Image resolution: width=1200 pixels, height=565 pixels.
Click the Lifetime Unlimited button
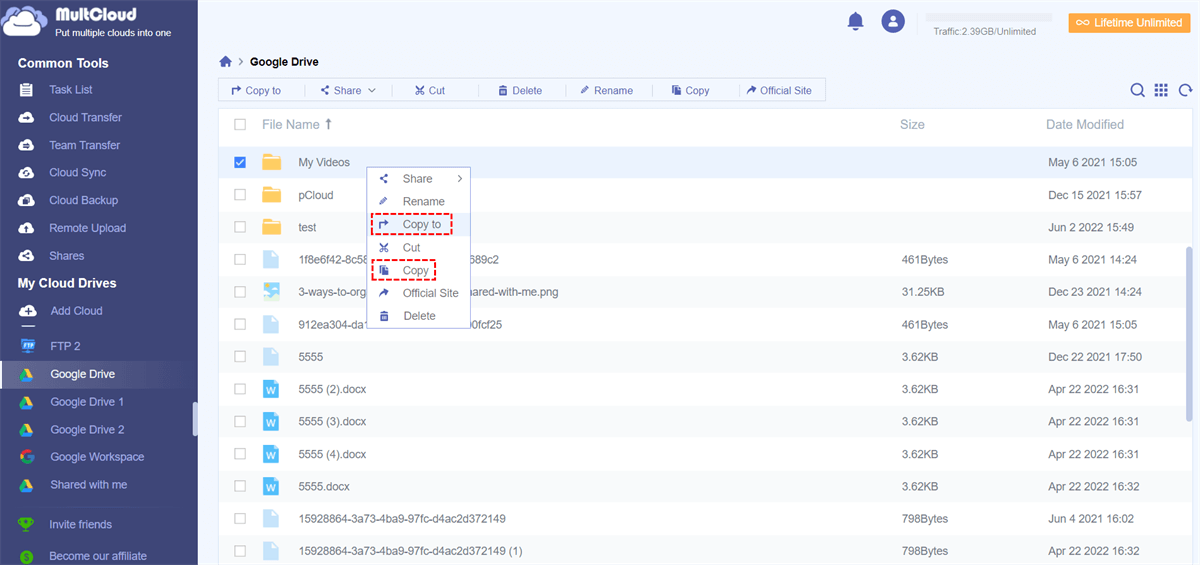(x=1129, y=22)
